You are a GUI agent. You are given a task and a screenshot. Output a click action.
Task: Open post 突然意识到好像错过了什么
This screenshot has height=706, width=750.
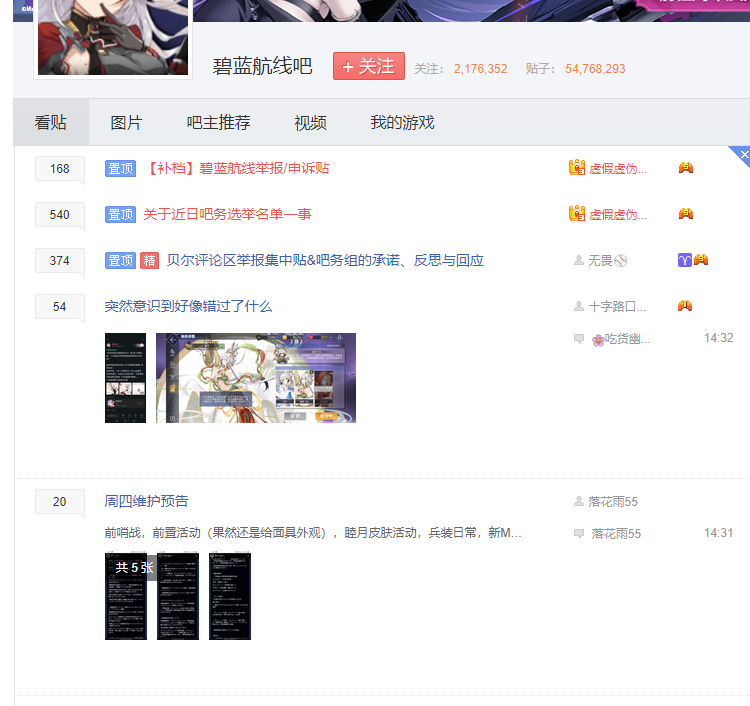click(x=188, y=306)
